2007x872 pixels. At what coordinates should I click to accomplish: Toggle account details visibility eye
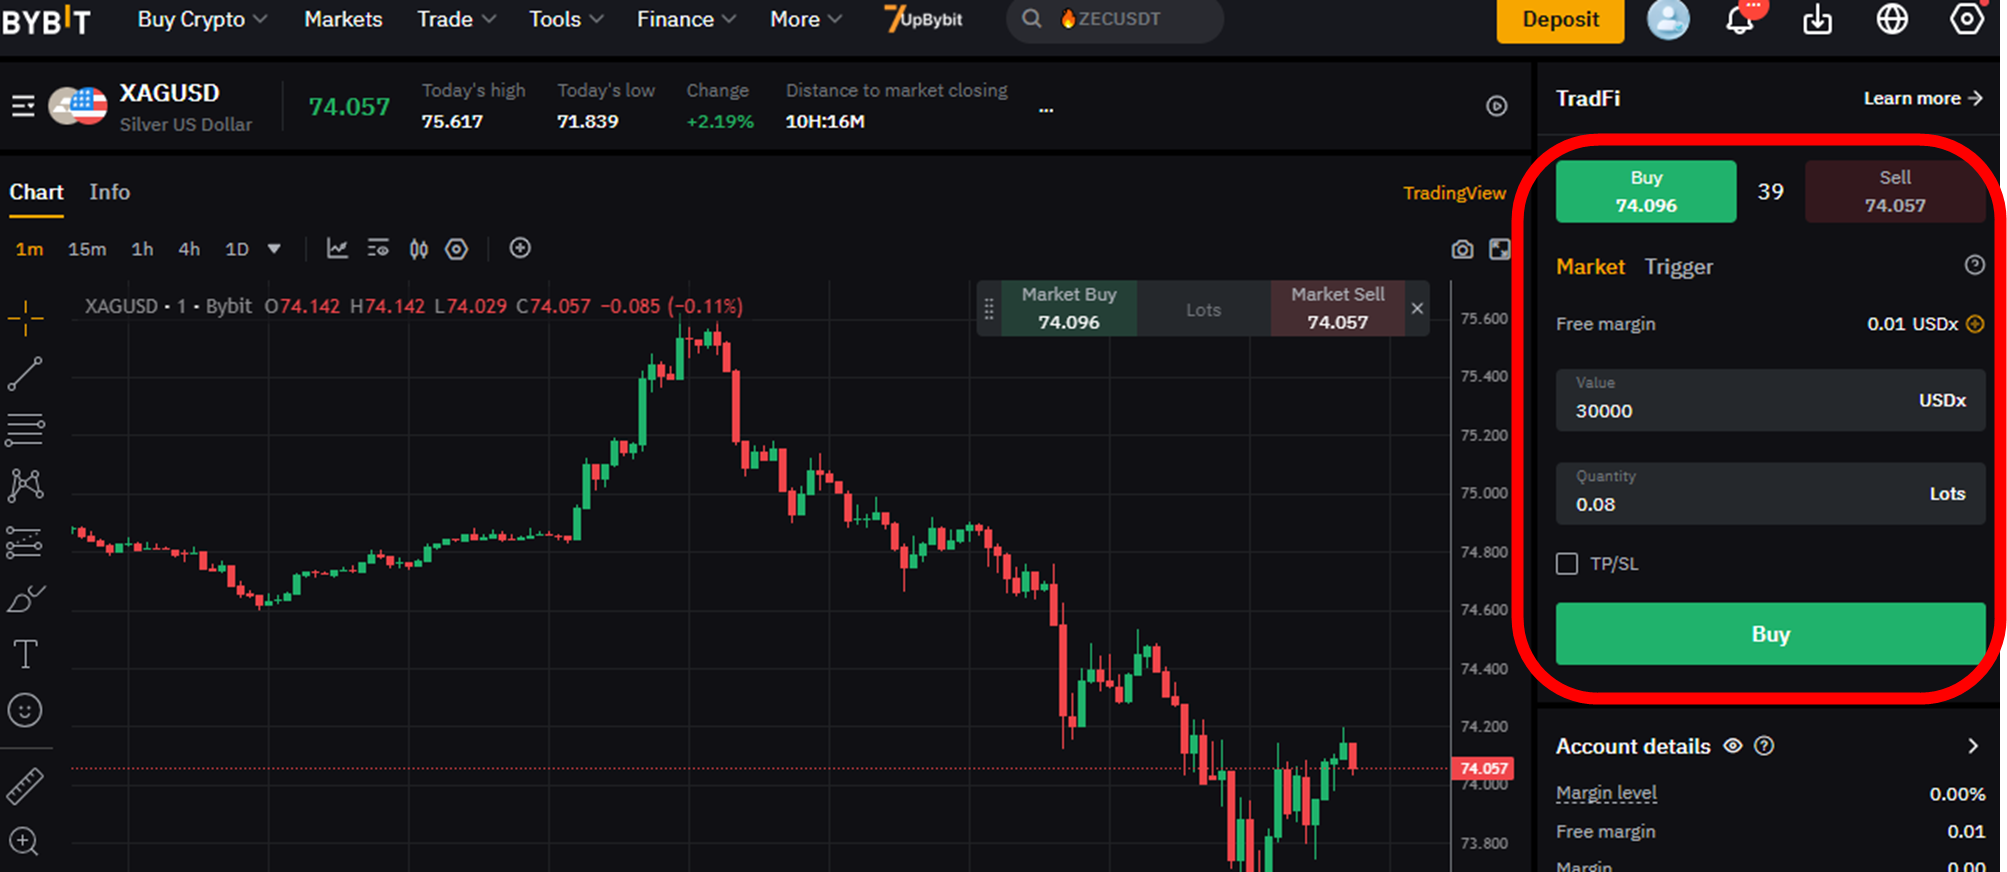point(1733,746)
